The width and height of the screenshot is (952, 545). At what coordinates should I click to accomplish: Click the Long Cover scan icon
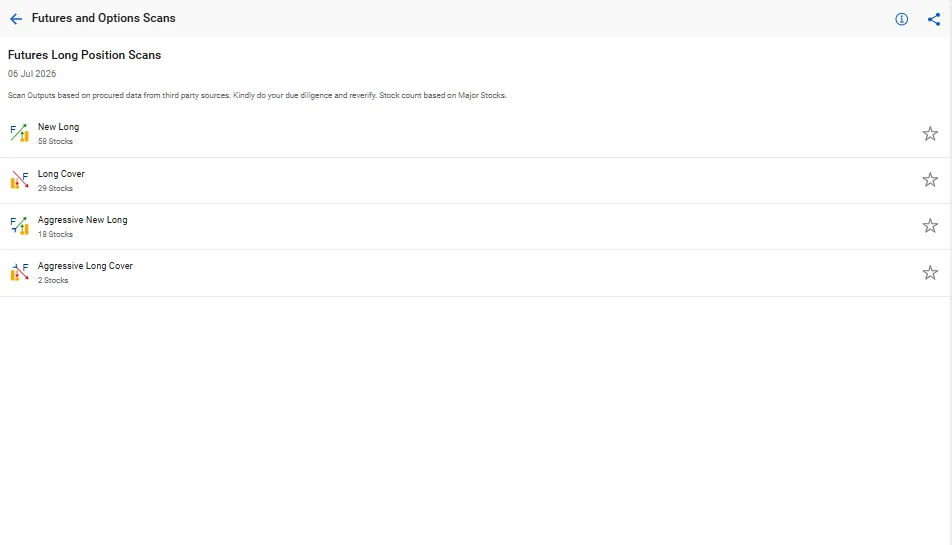19,180
